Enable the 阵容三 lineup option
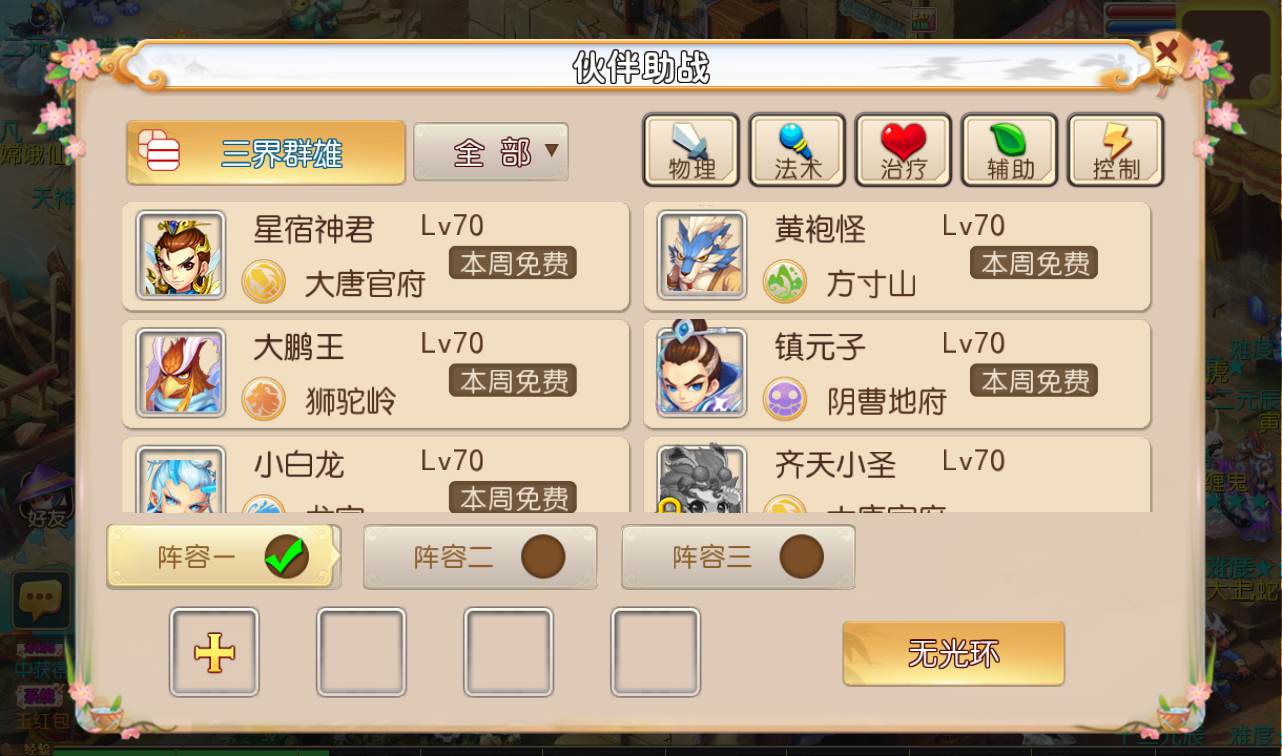 point(738,557)
